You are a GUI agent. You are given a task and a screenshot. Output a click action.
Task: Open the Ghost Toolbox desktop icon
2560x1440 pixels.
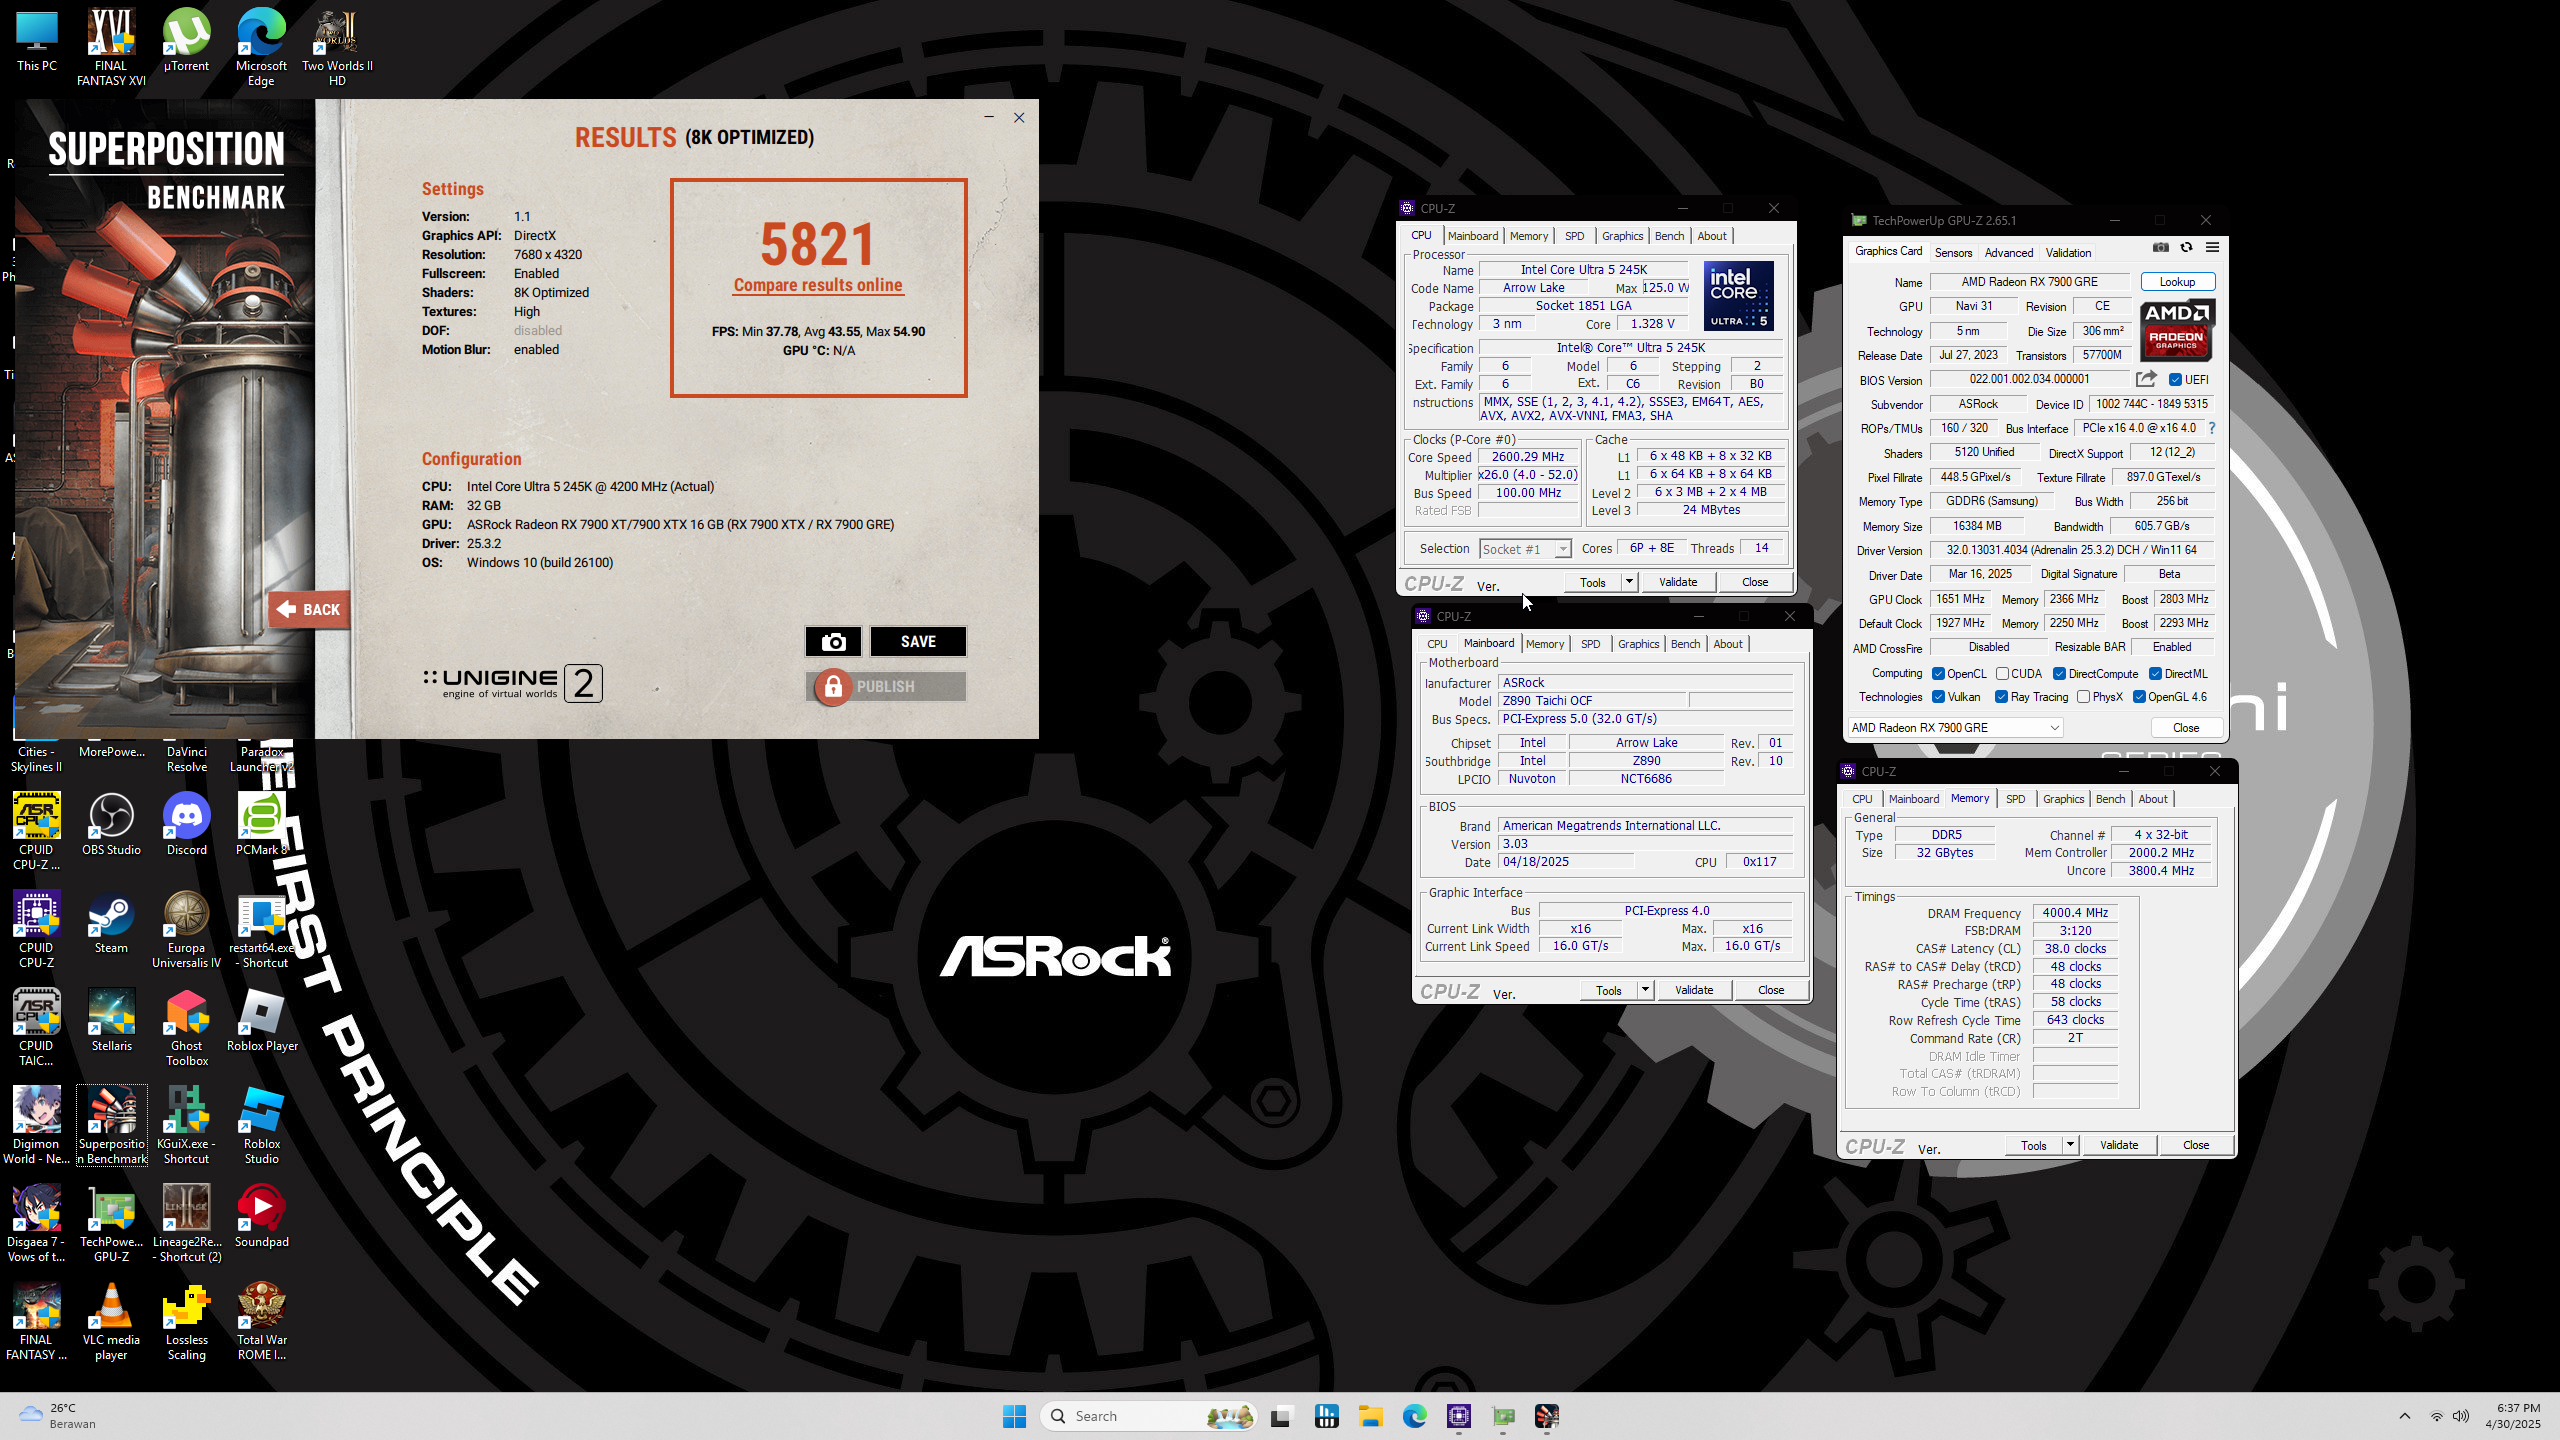coord(186,1028)
